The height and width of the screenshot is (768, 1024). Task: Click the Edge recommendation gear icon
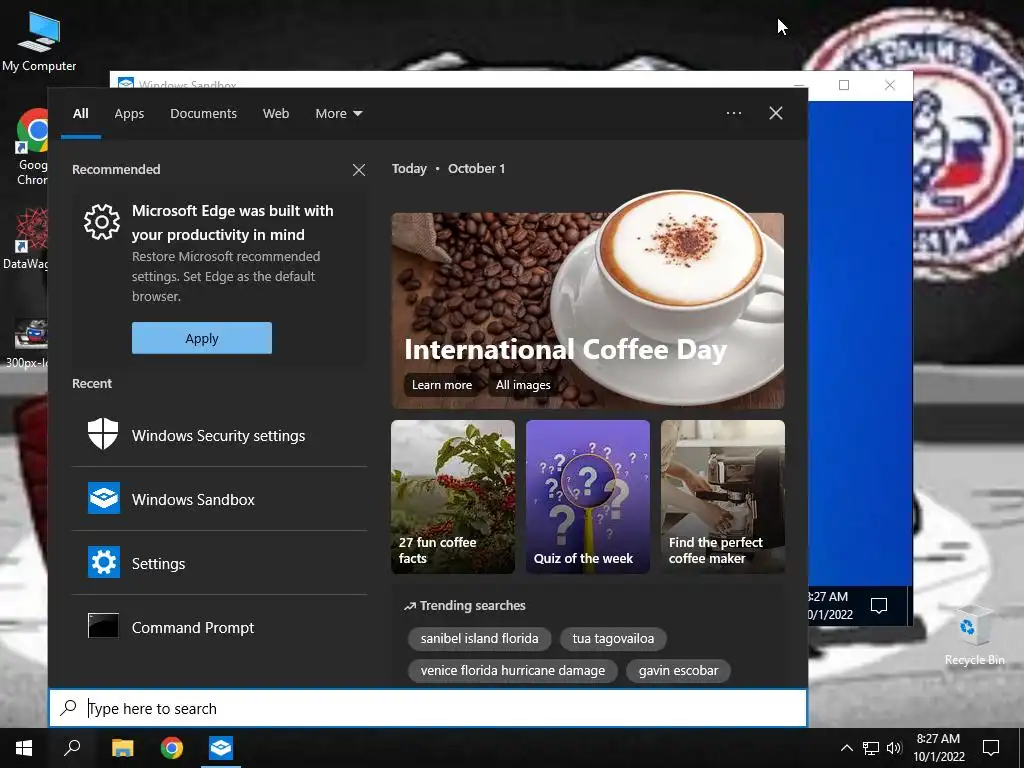click(102, 222)
